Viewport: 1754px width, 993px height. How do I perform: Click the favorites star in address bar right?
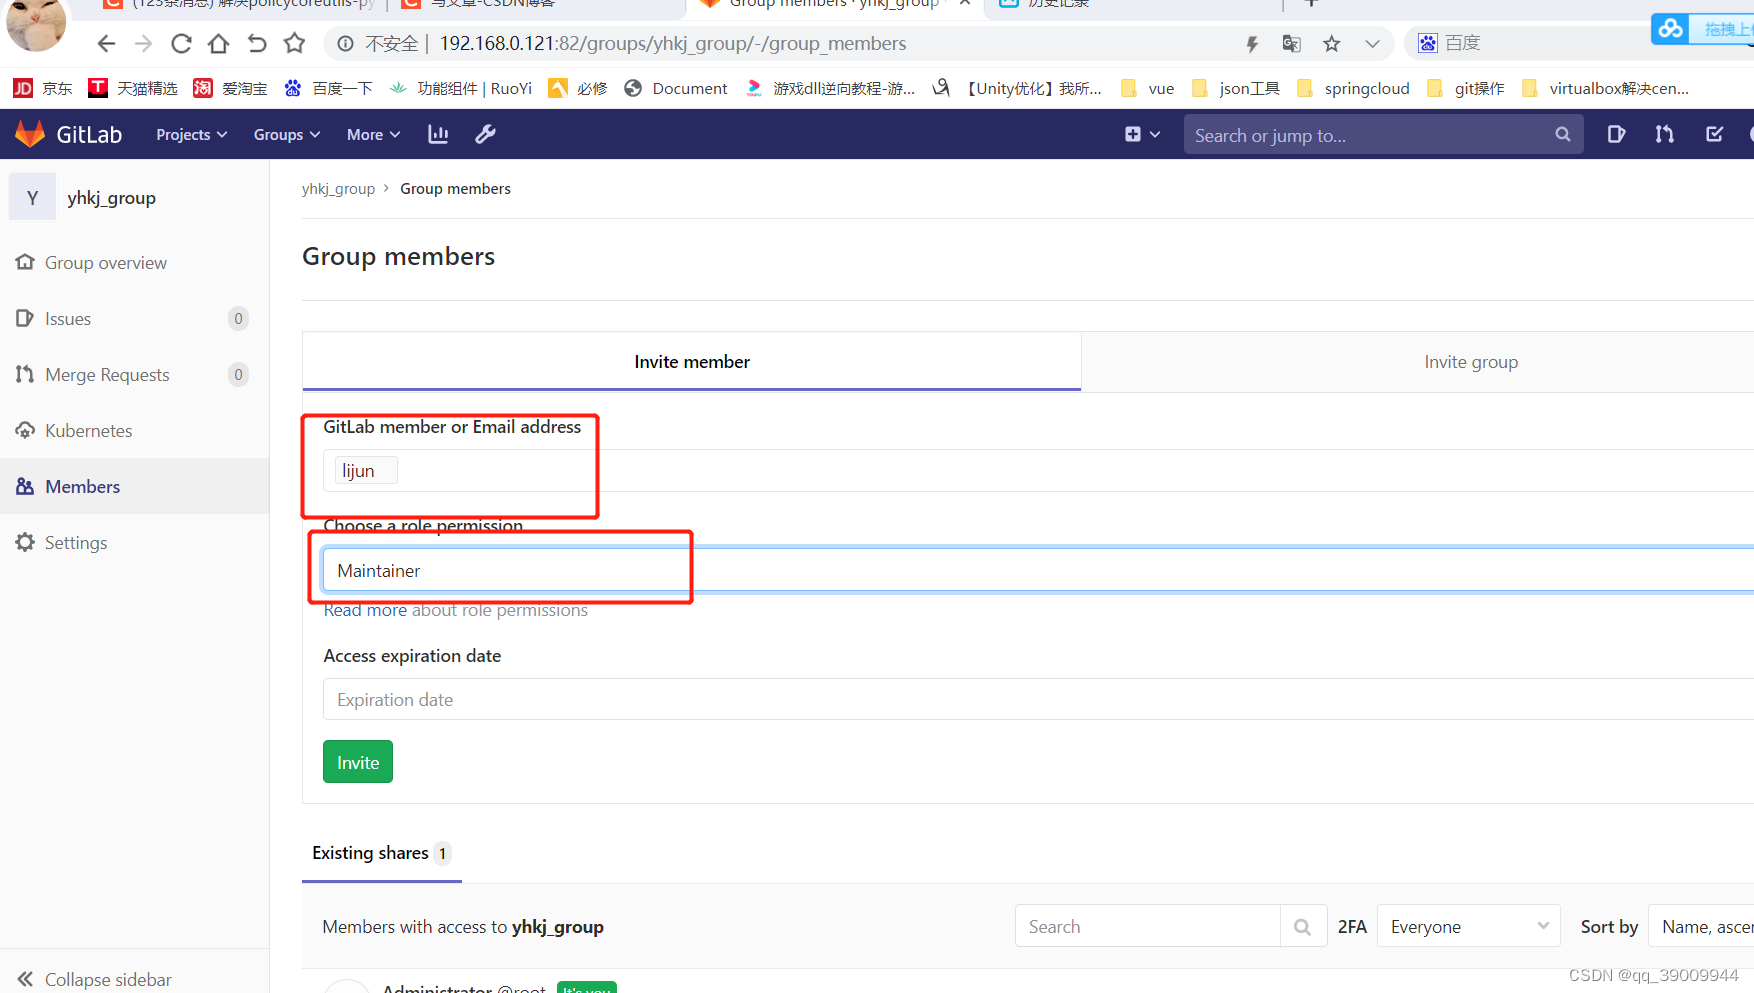(x=1331, y=43)
